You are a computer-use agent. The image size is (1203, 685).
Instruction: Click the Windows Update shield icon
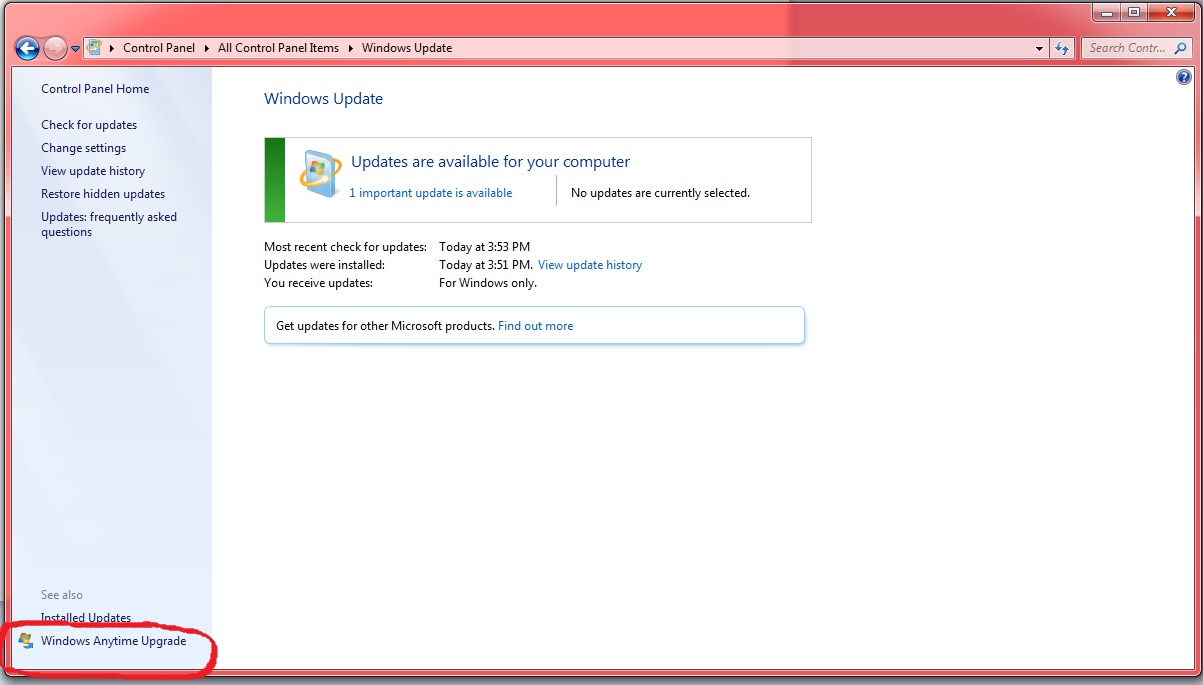tap(320, 176)
